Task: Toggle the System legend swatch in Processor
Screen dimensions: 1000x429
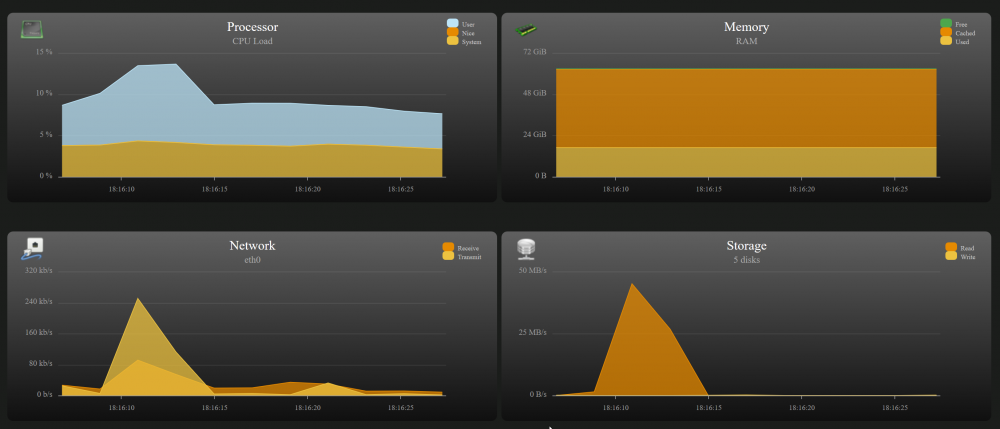Action: coord(452,41)
